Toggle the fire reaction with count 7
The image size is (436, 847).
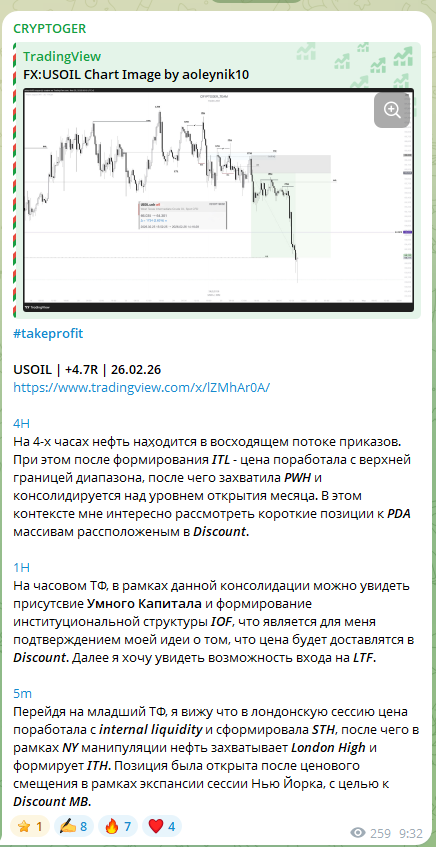(x=110, y=826)
